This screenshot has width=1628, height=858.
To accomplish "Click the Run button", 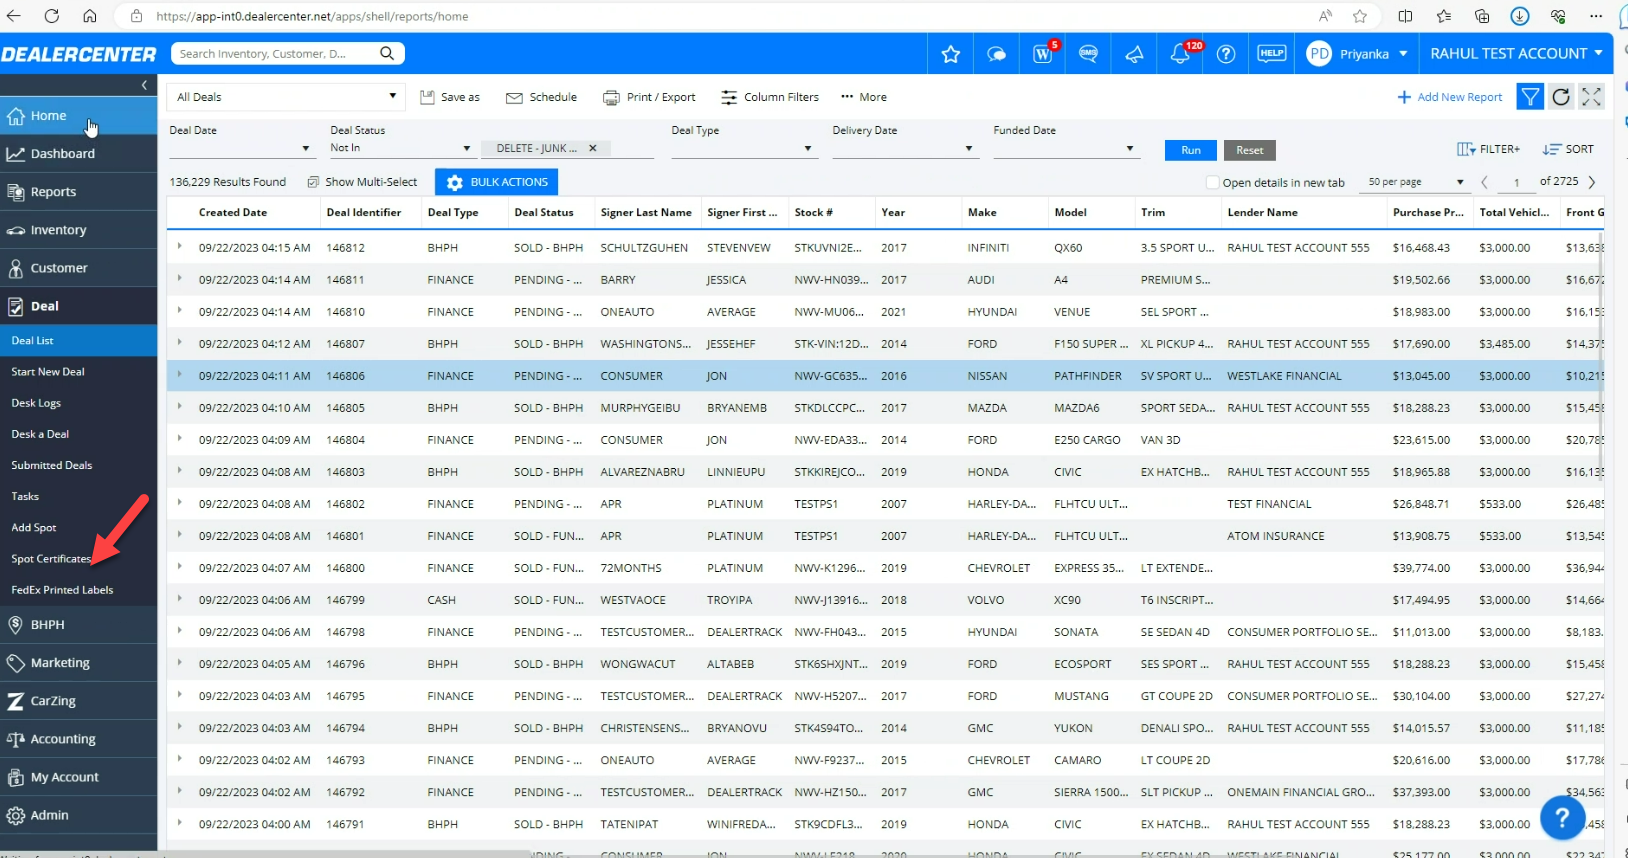I will (1190, 150).
